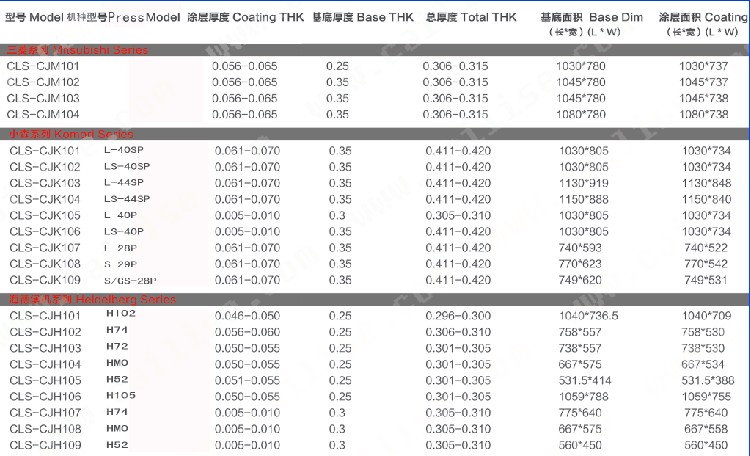Select the CLS-CJK105 model name
This screenshot has width=750, height=456.
(44, 215)
